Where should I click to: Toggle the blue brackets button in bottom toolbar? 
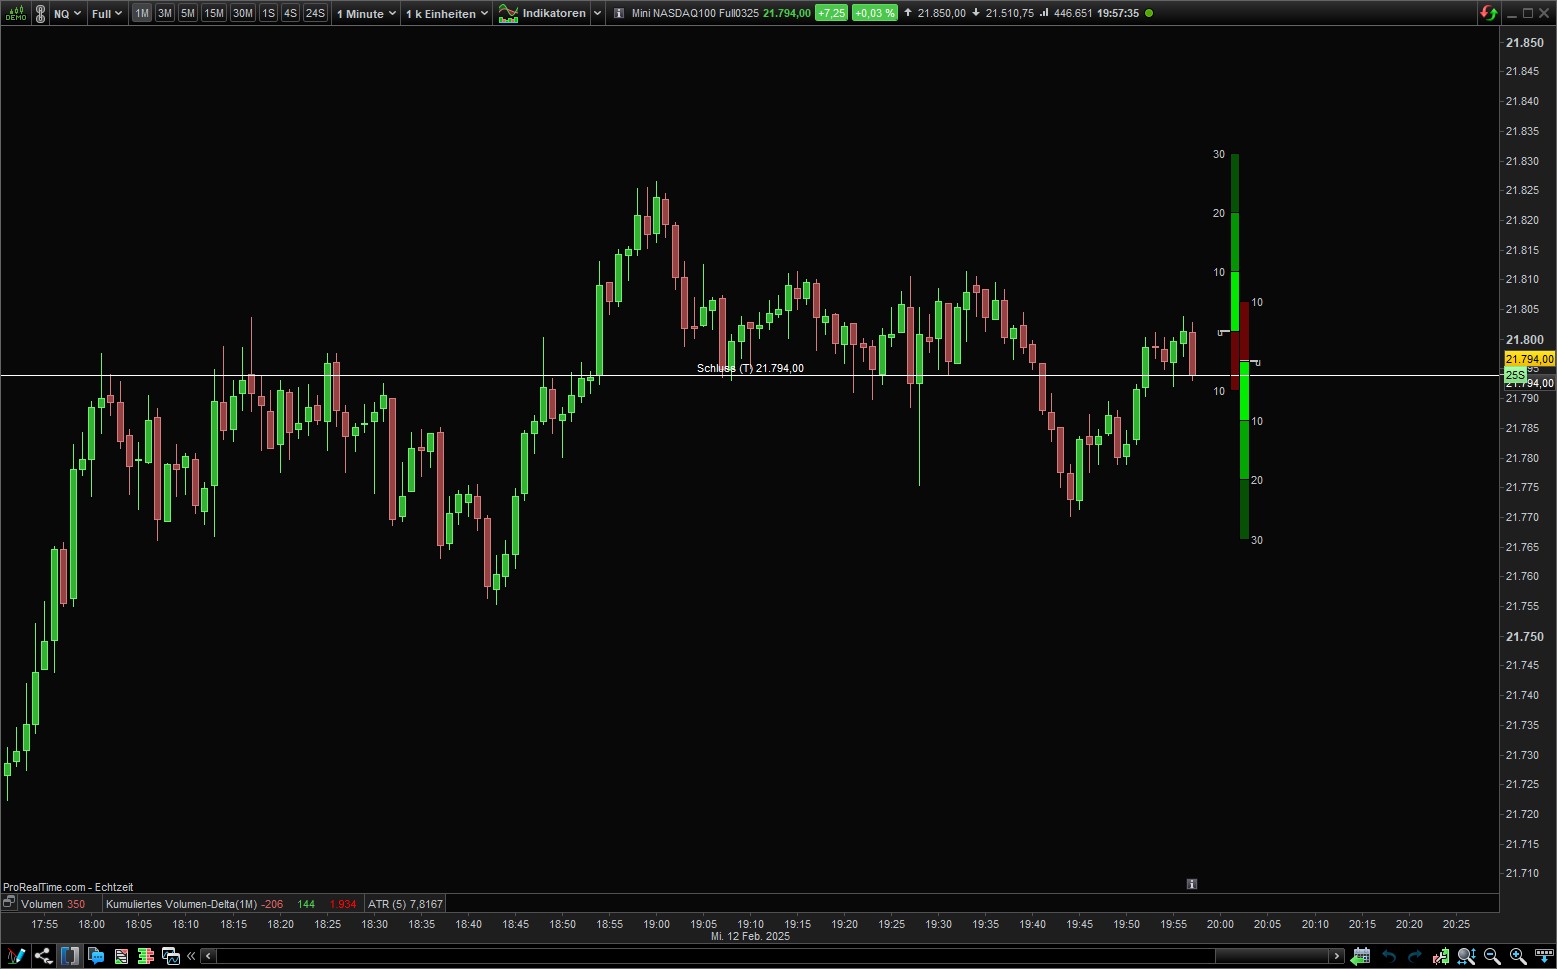click(69, 956)
